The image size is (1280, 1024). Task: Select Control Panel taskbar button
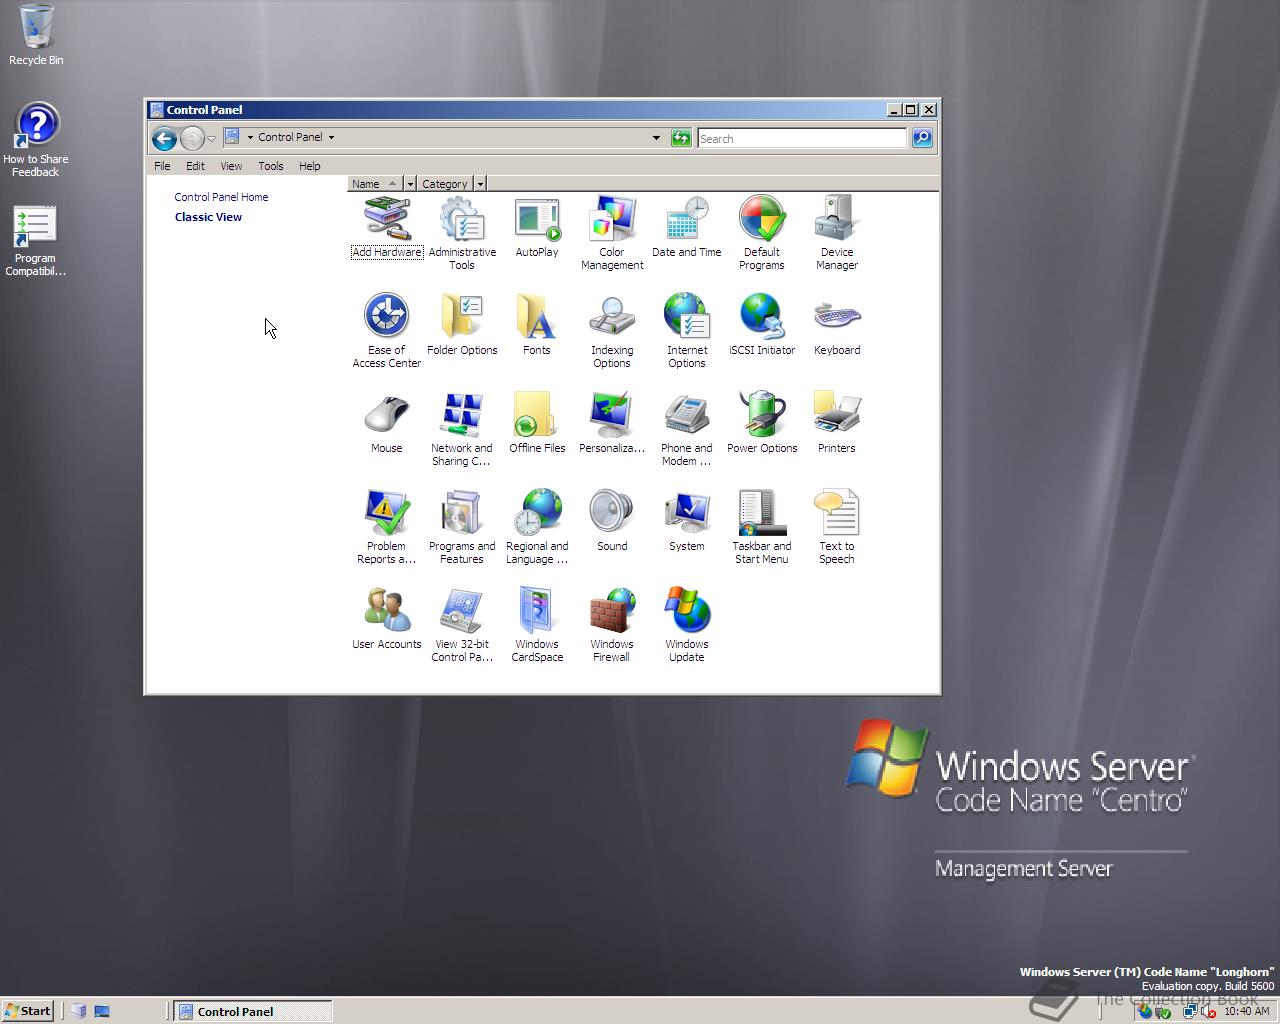[253, 1011]
